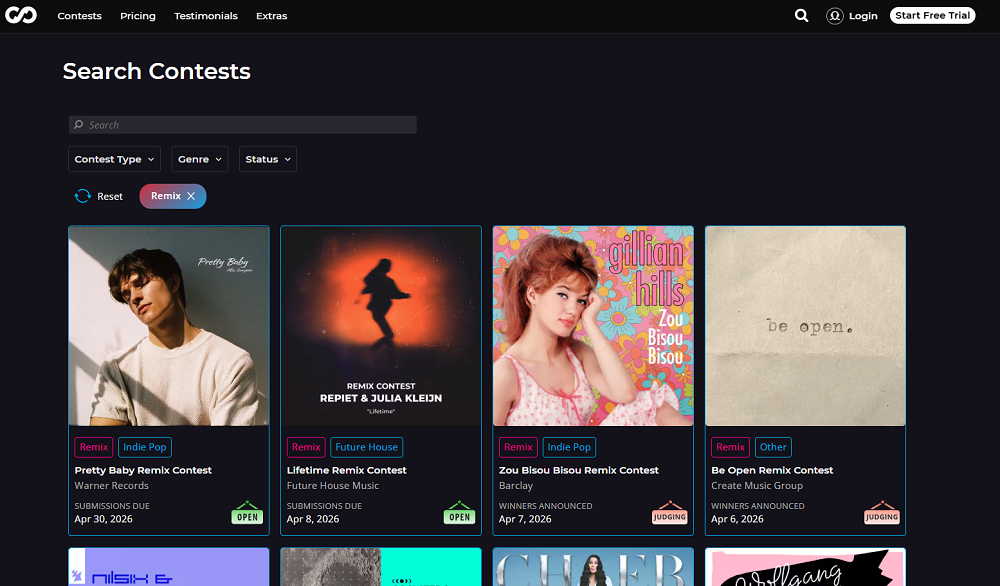Click the Start Free Trial button

coord(932,15)
